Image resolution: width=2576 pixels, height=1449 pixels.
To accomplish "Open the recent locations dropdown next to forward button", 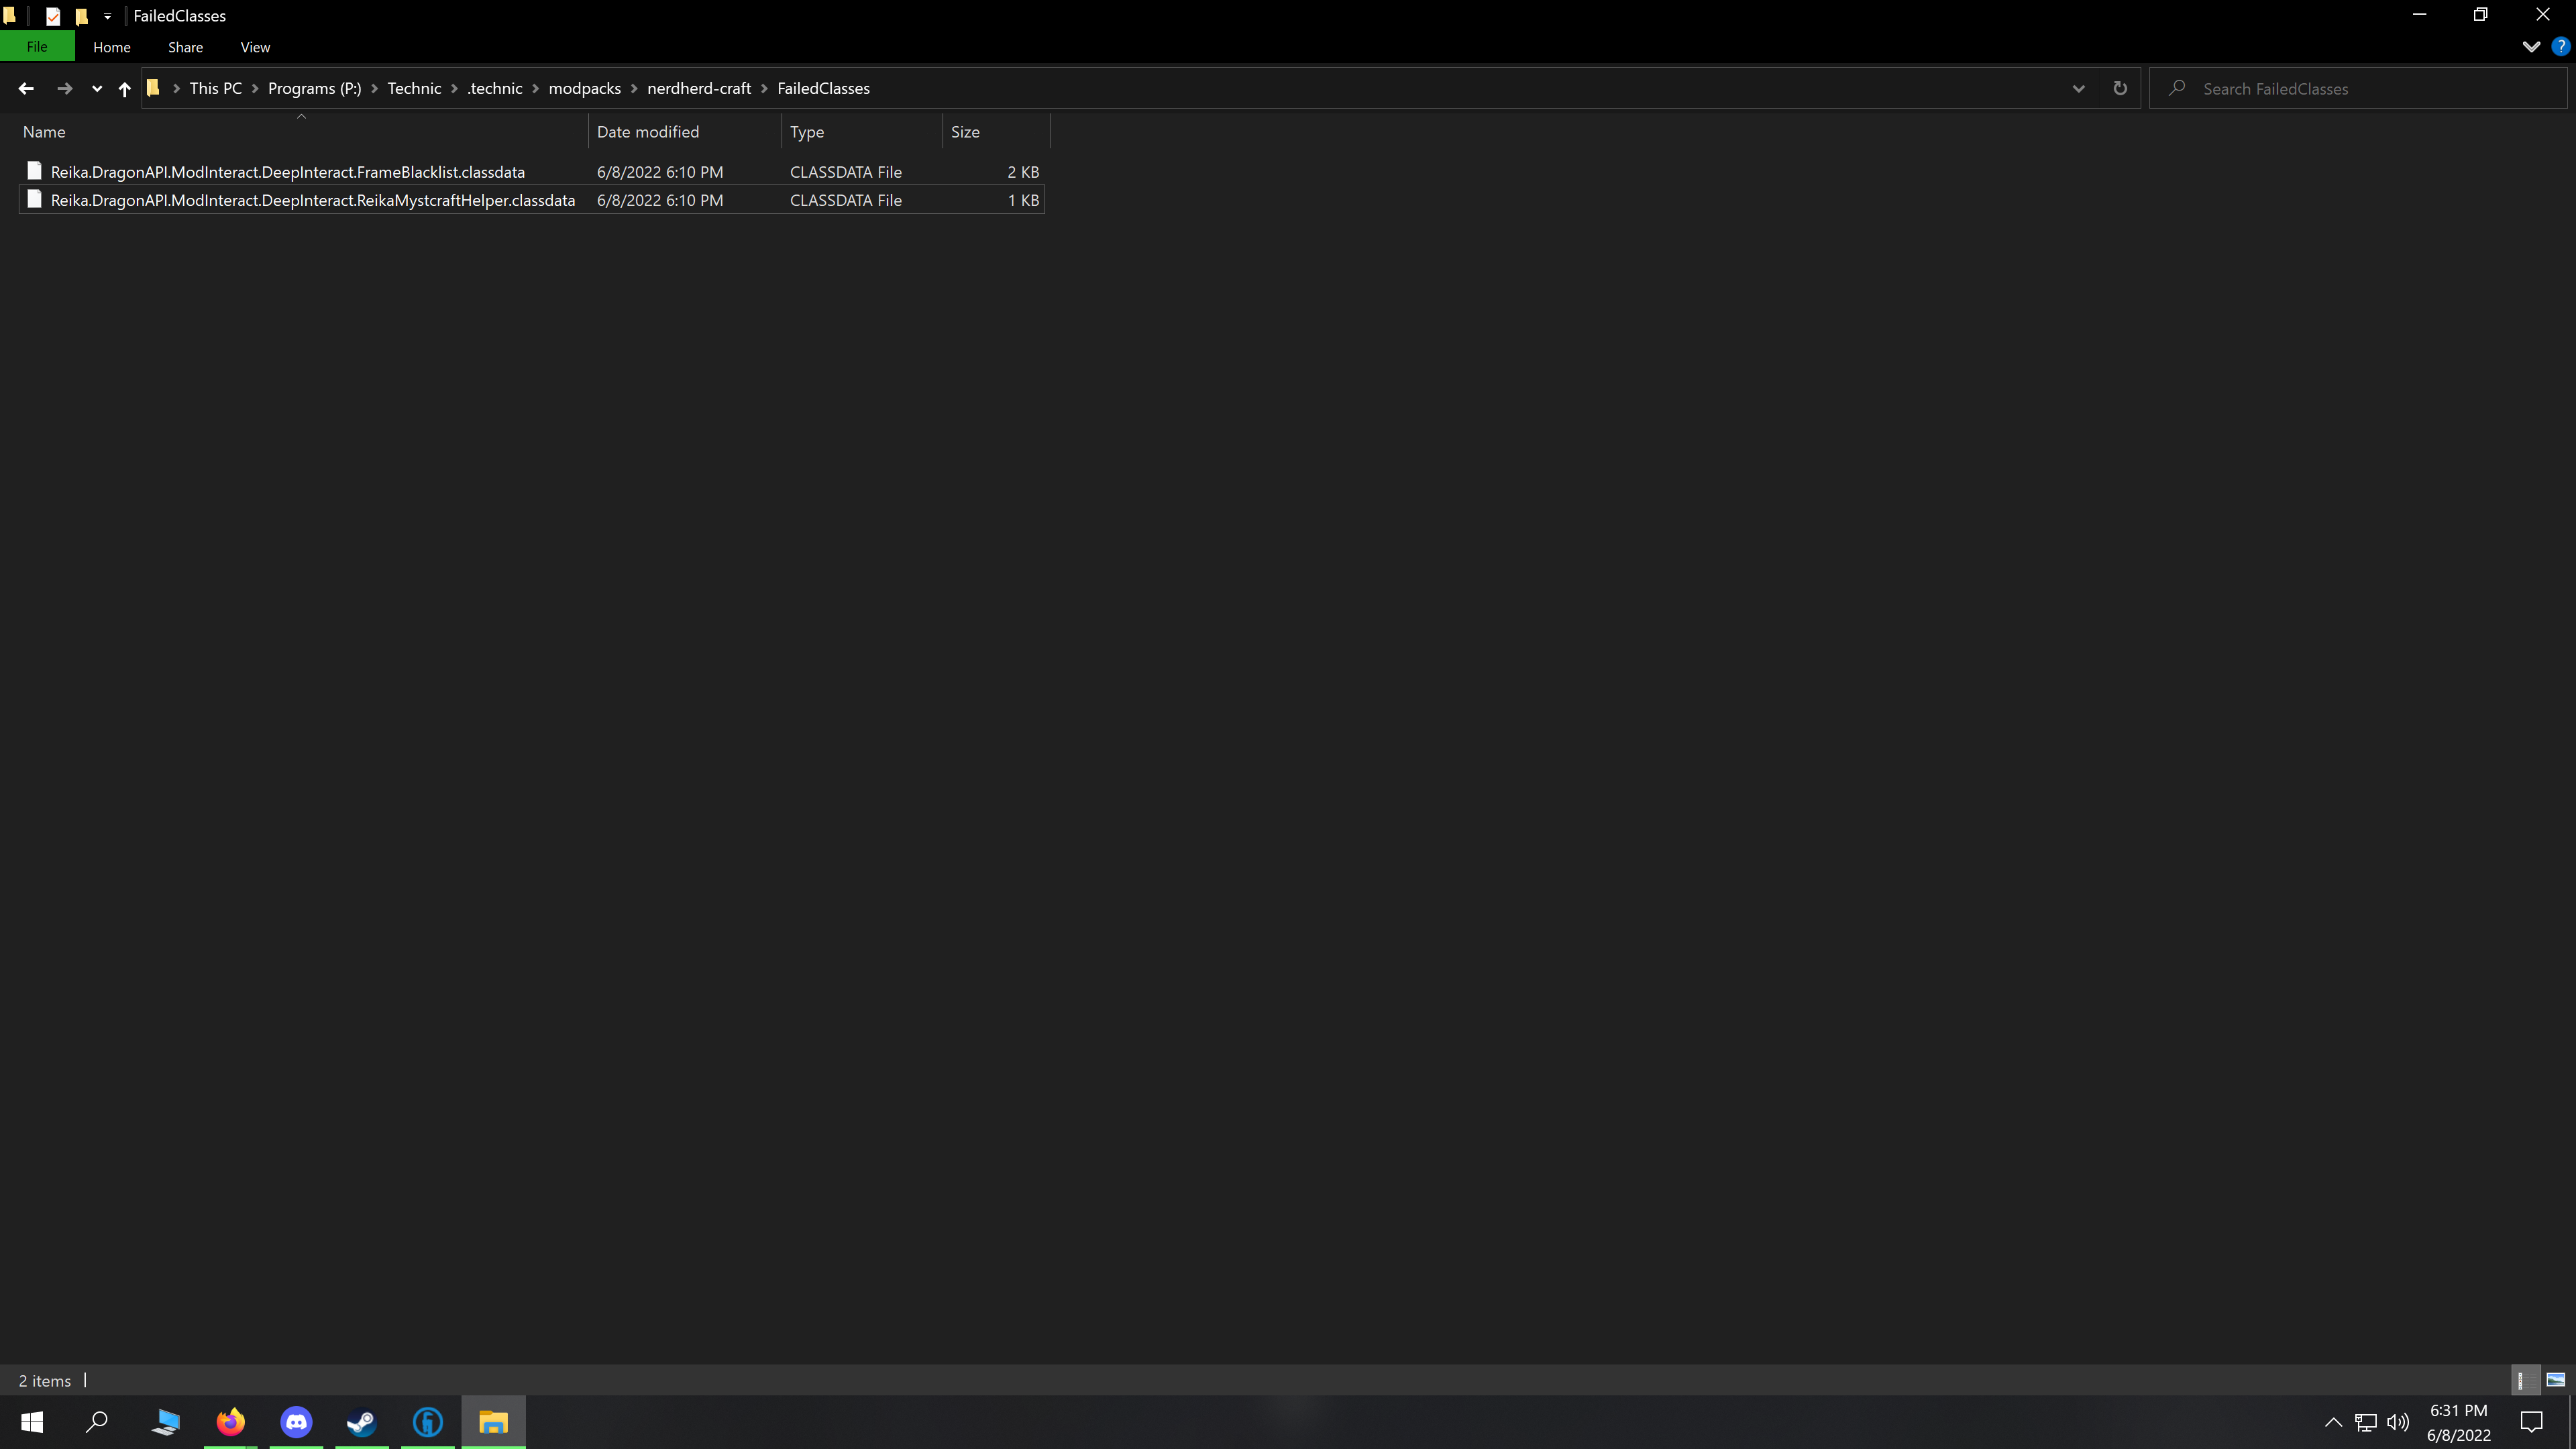I will tap(96, 88).
